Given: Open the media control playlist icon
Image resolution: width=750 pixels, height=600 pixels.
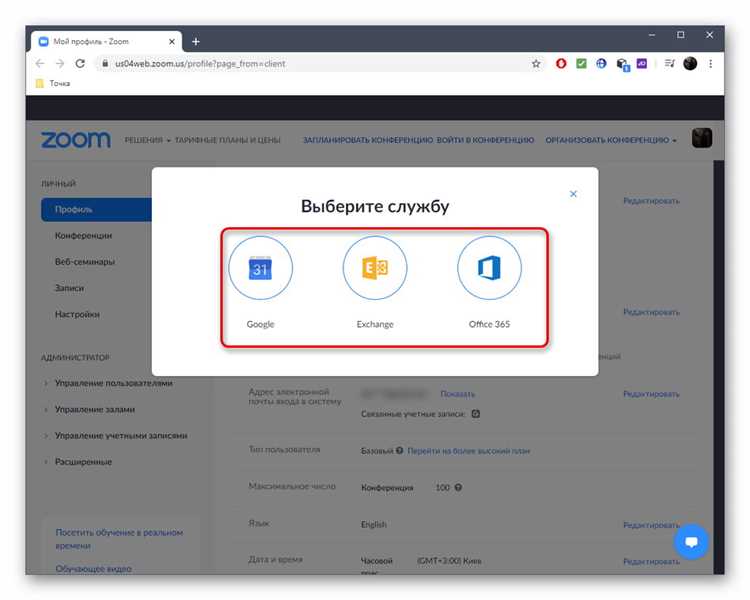Looking at the screenshot, I should point(670,63).
